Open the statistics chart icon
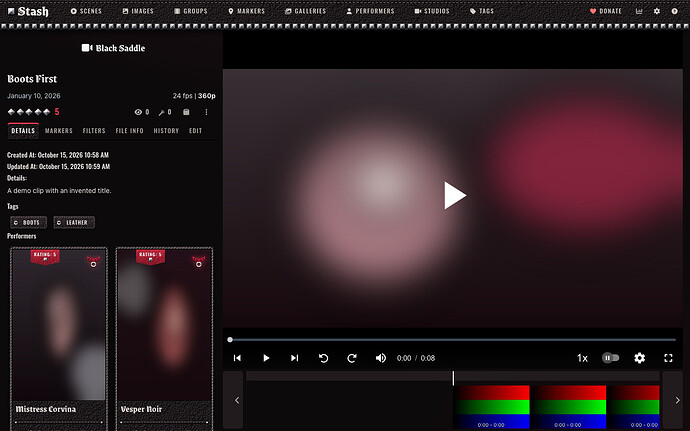Viewport: 690px width, 431px height. tap(639, 11)
